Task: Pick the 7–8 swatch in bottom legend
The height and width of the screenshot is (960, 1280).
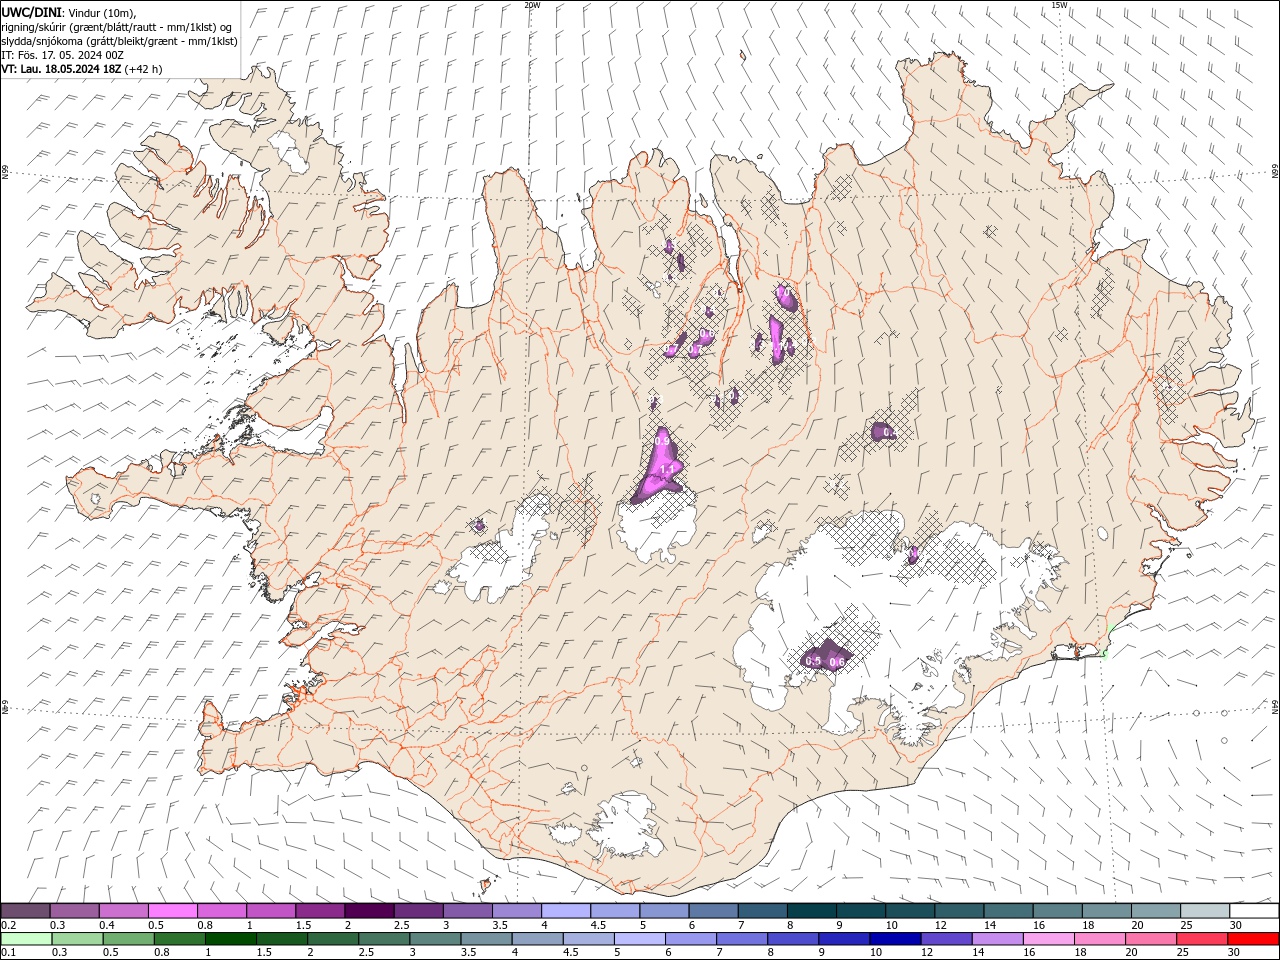Action: click(x=742, y=939)
